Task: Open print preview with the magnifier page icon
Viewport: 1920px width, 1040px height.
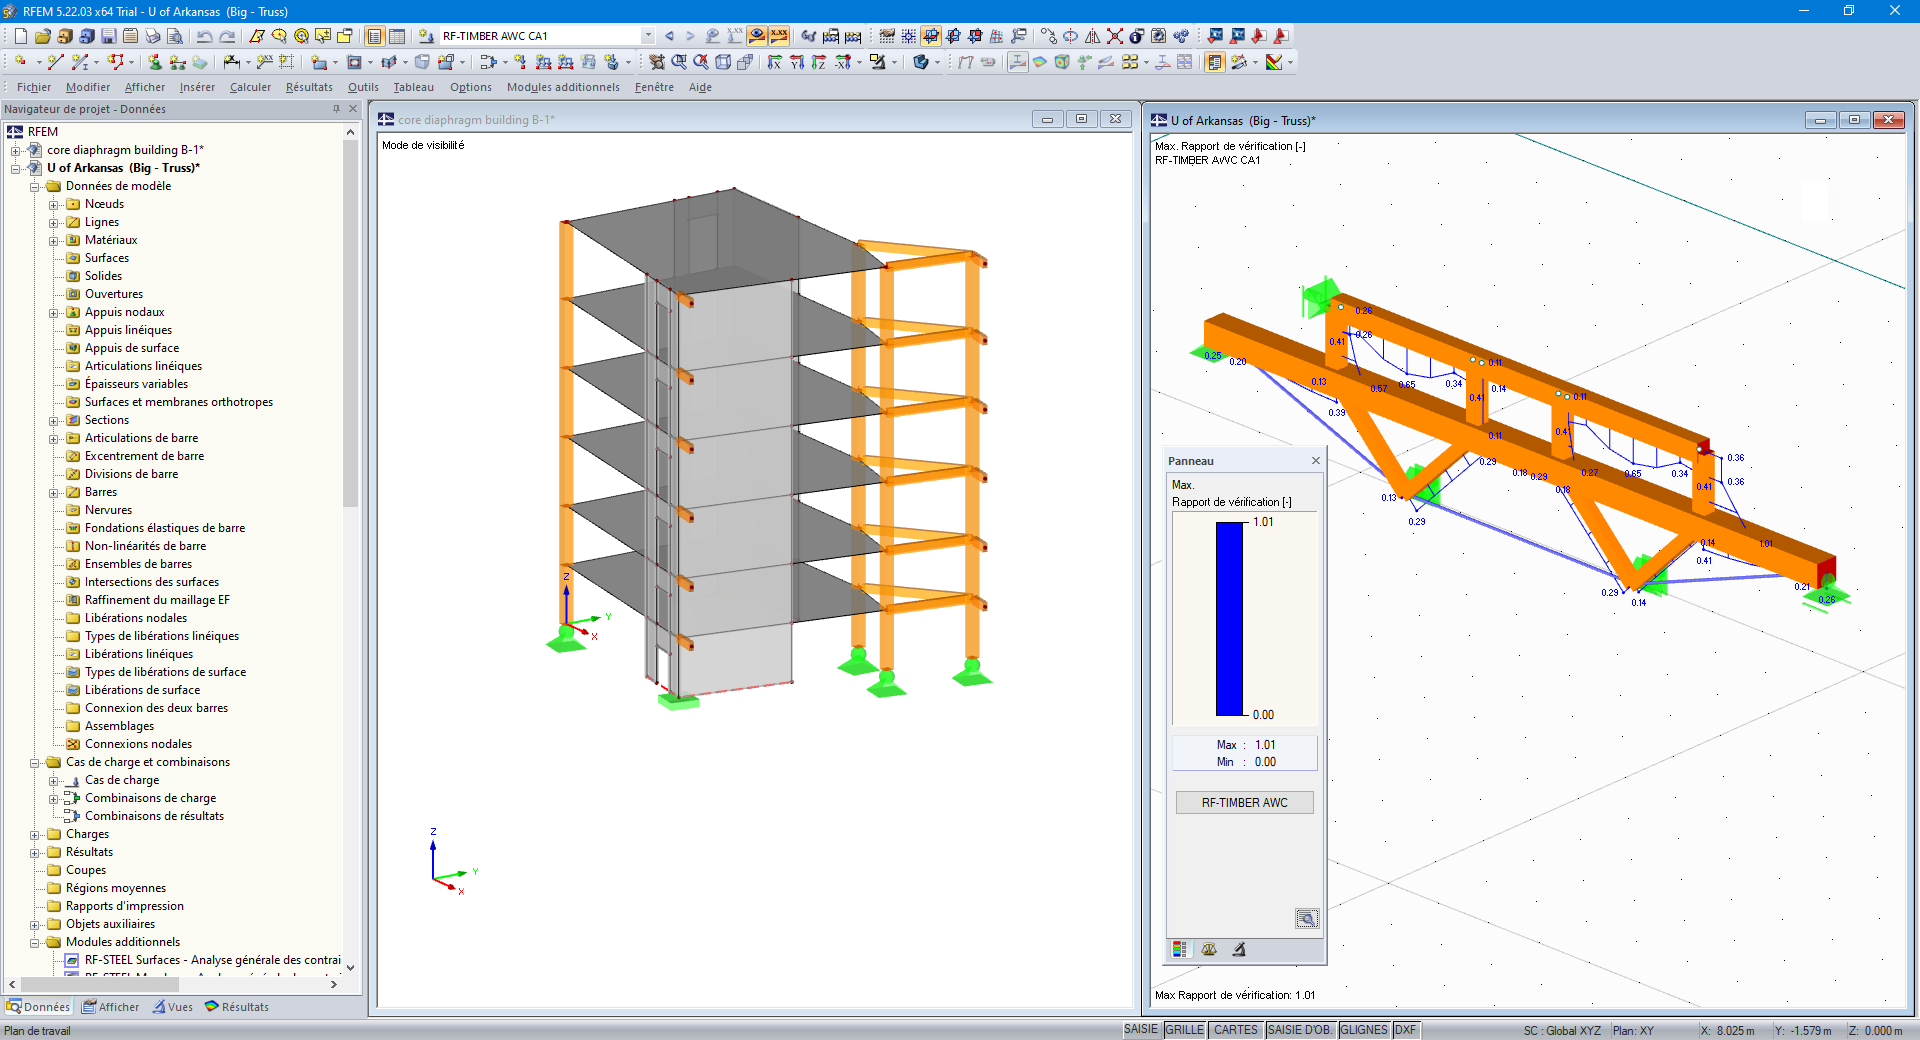Action: tap(174, 36)
